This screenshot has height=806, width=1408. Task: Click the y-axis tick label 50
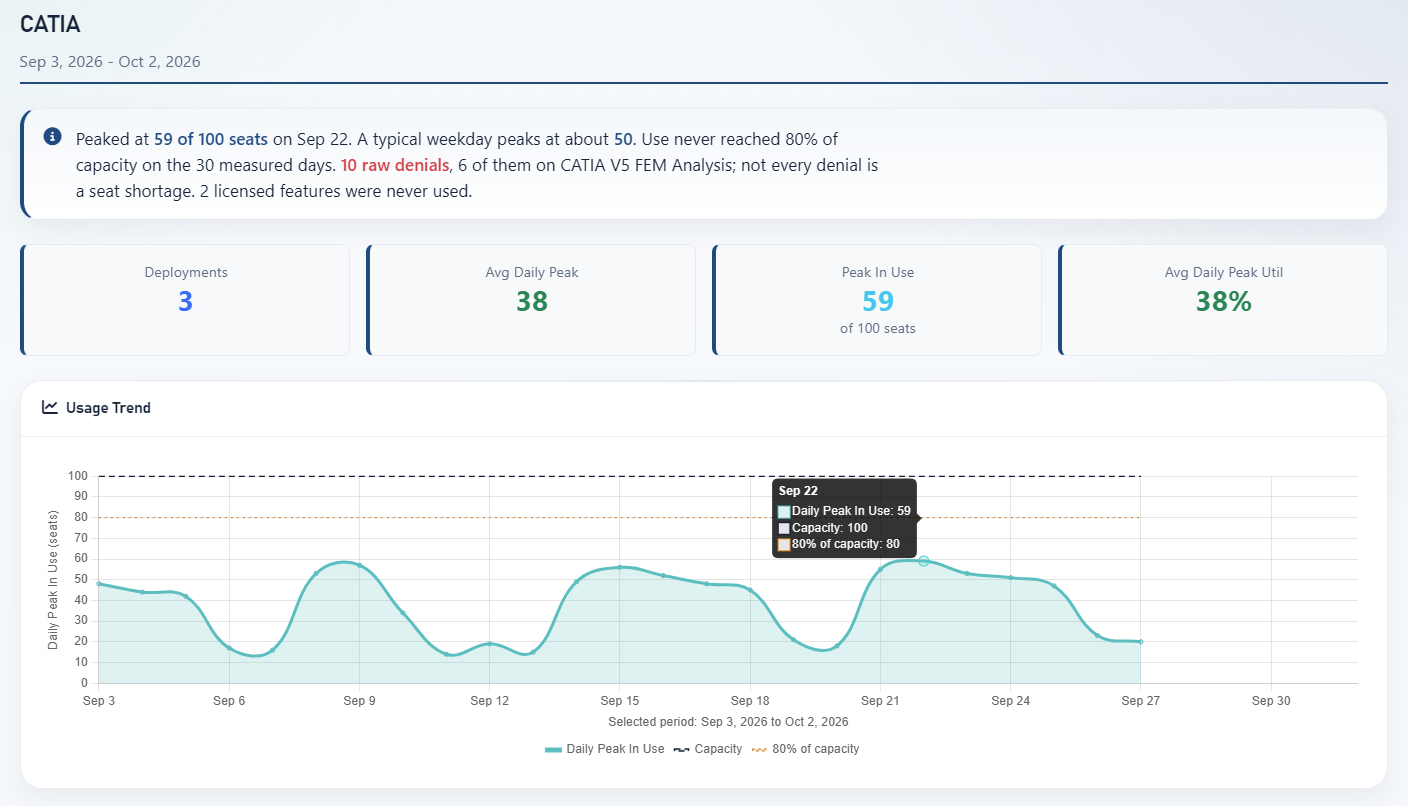coord(81,580)
